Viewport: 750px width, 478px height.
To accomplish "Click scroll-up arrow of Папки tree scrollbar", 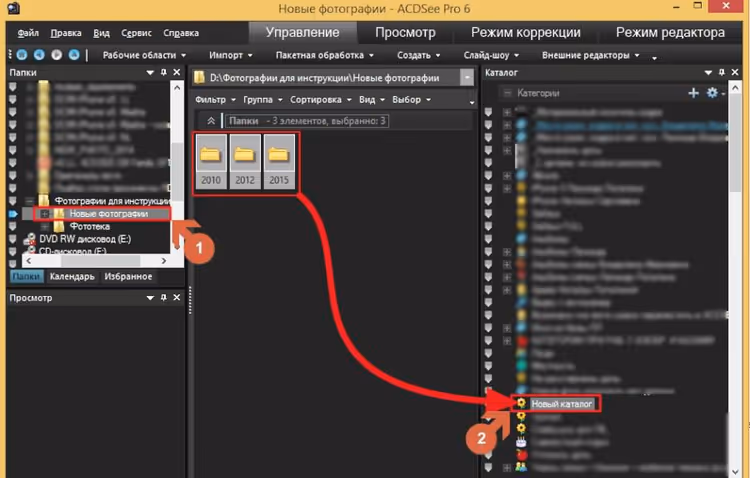I will (x=177, y=88).
